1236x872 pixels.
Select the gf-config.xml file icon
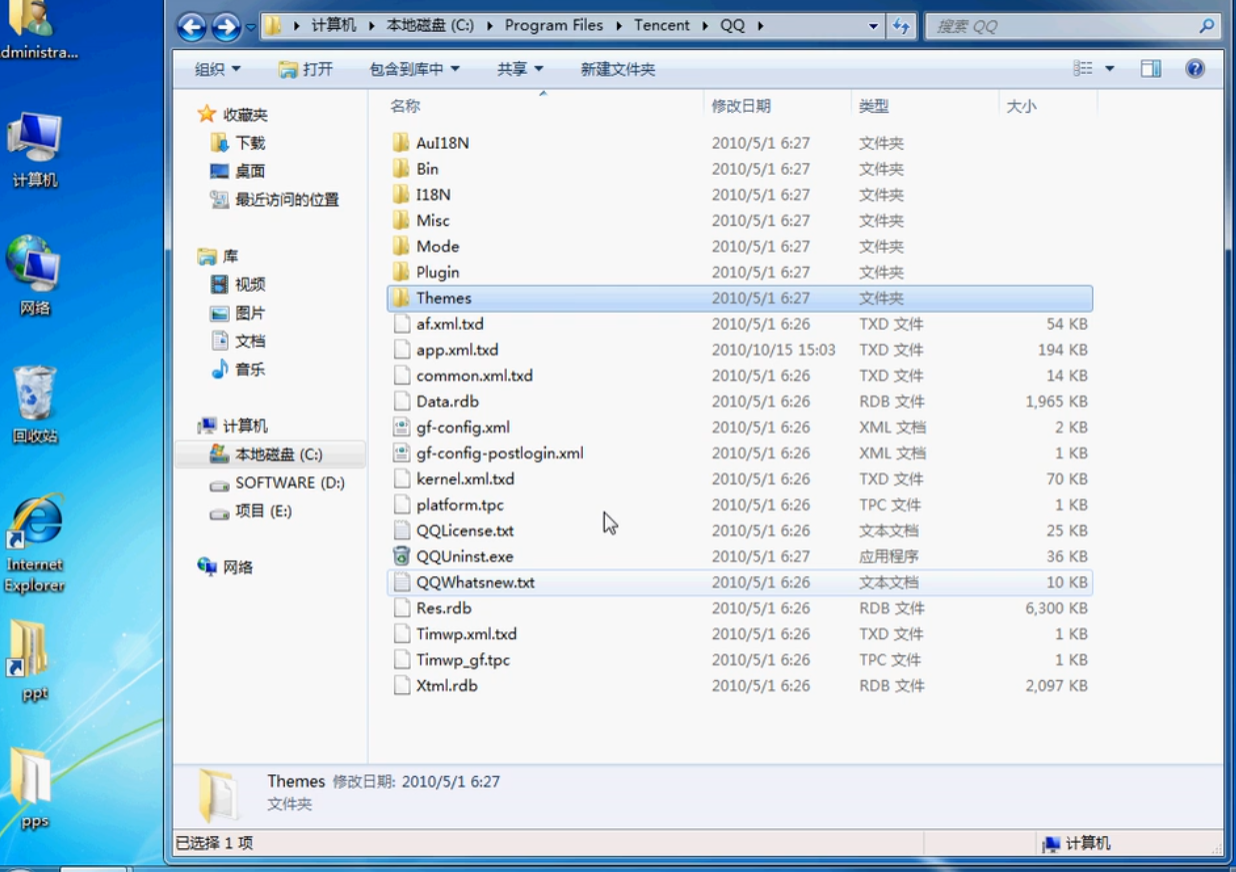(401, 427)
